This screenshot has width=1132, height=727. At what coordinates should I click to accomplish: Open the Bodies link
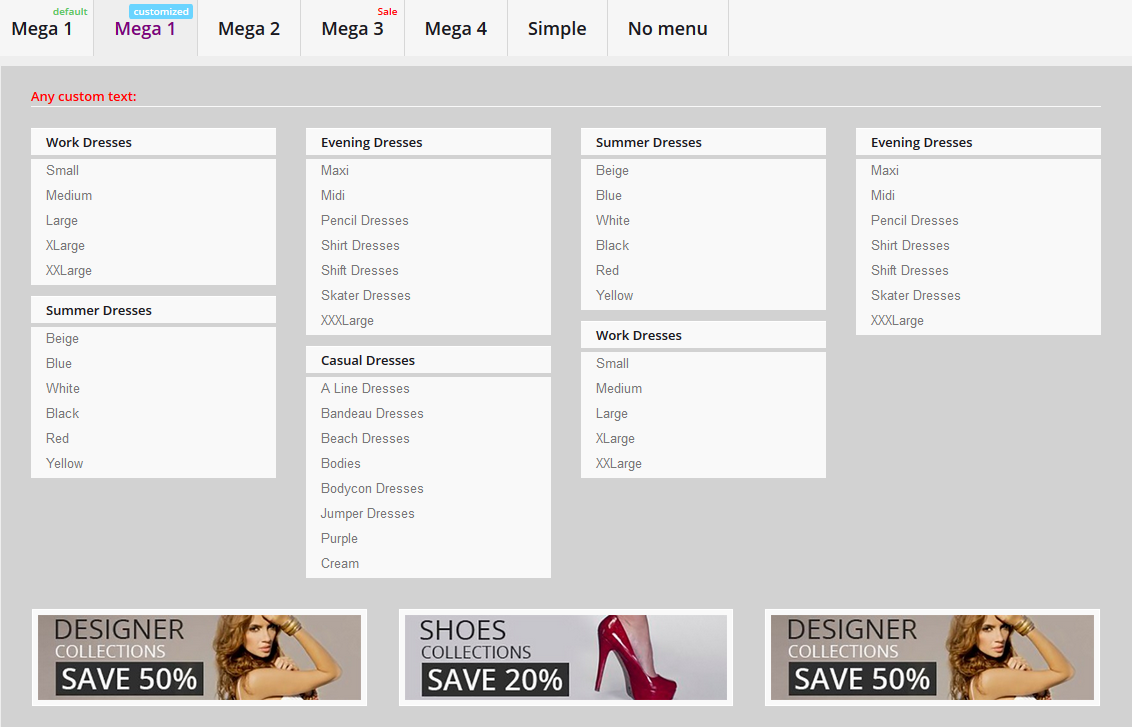(341, 463)
